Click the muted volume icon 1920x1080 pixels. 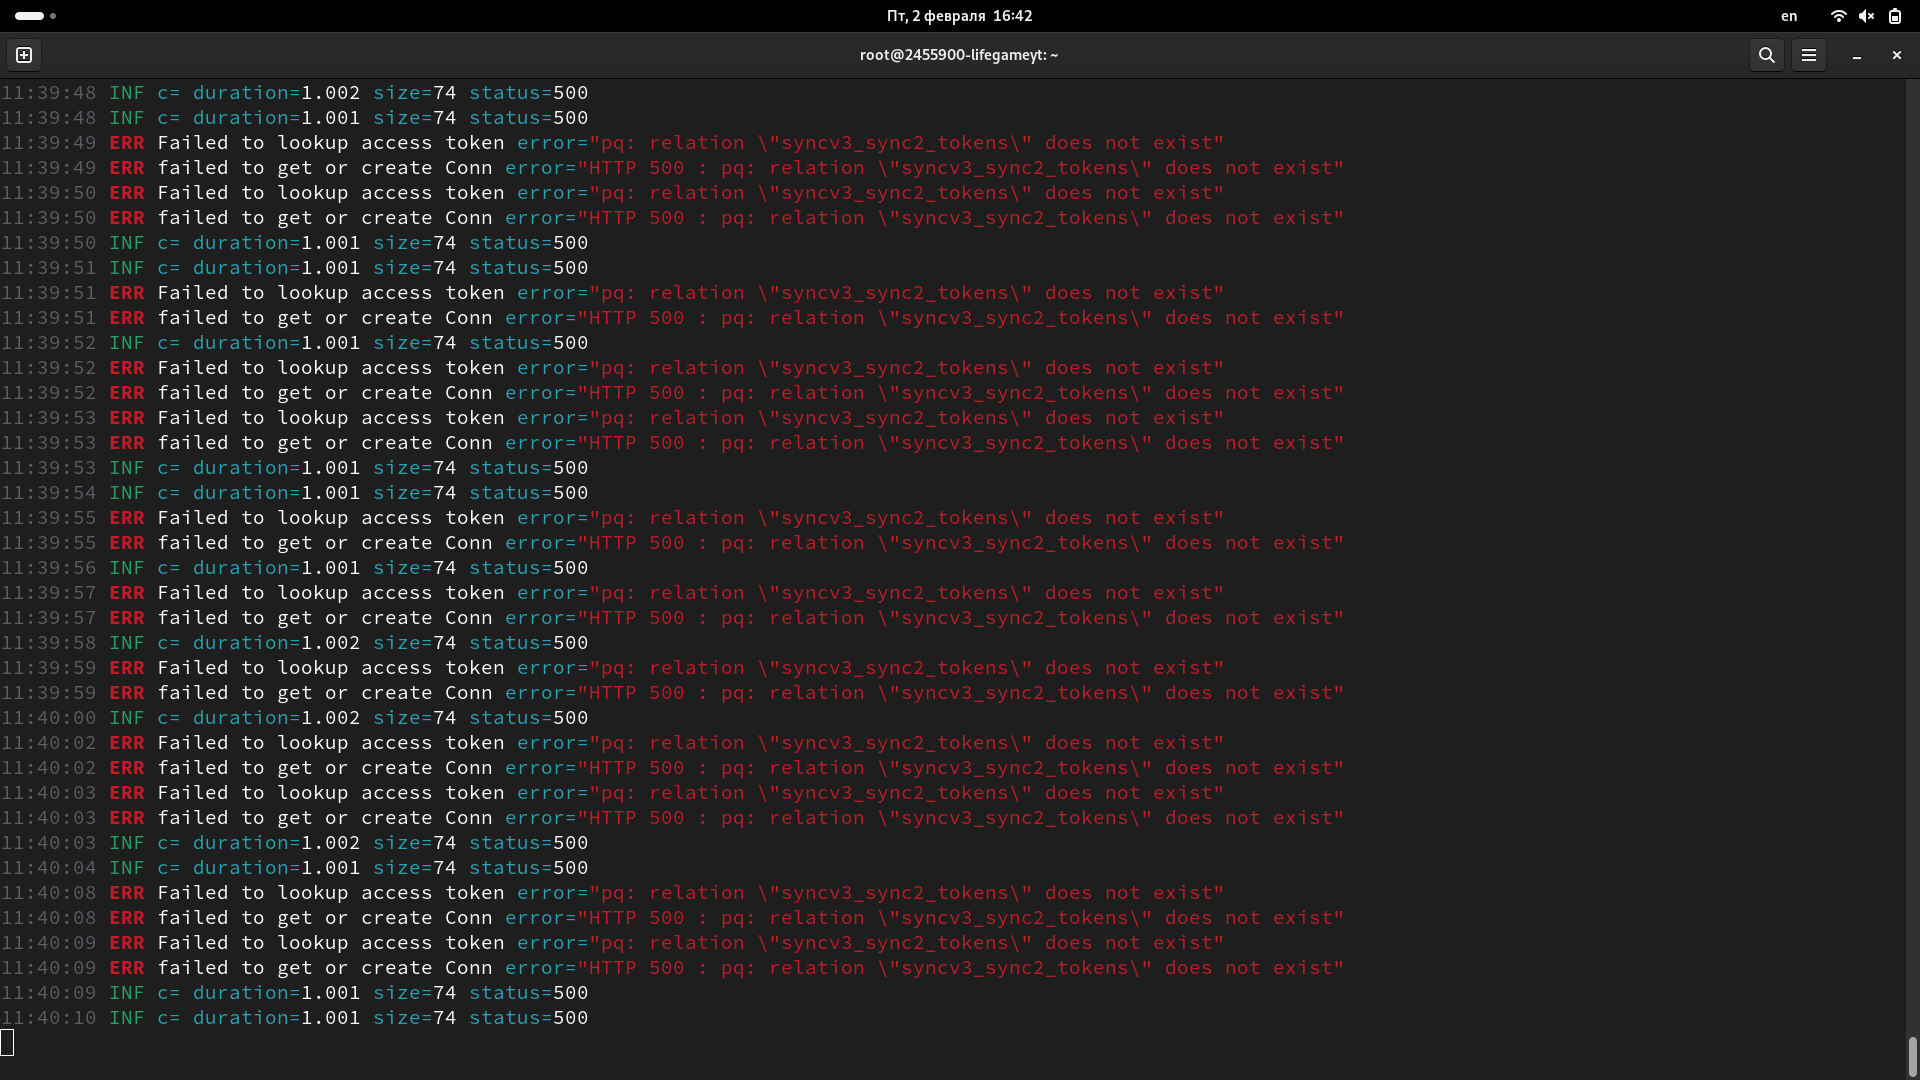coord(1866,16)
